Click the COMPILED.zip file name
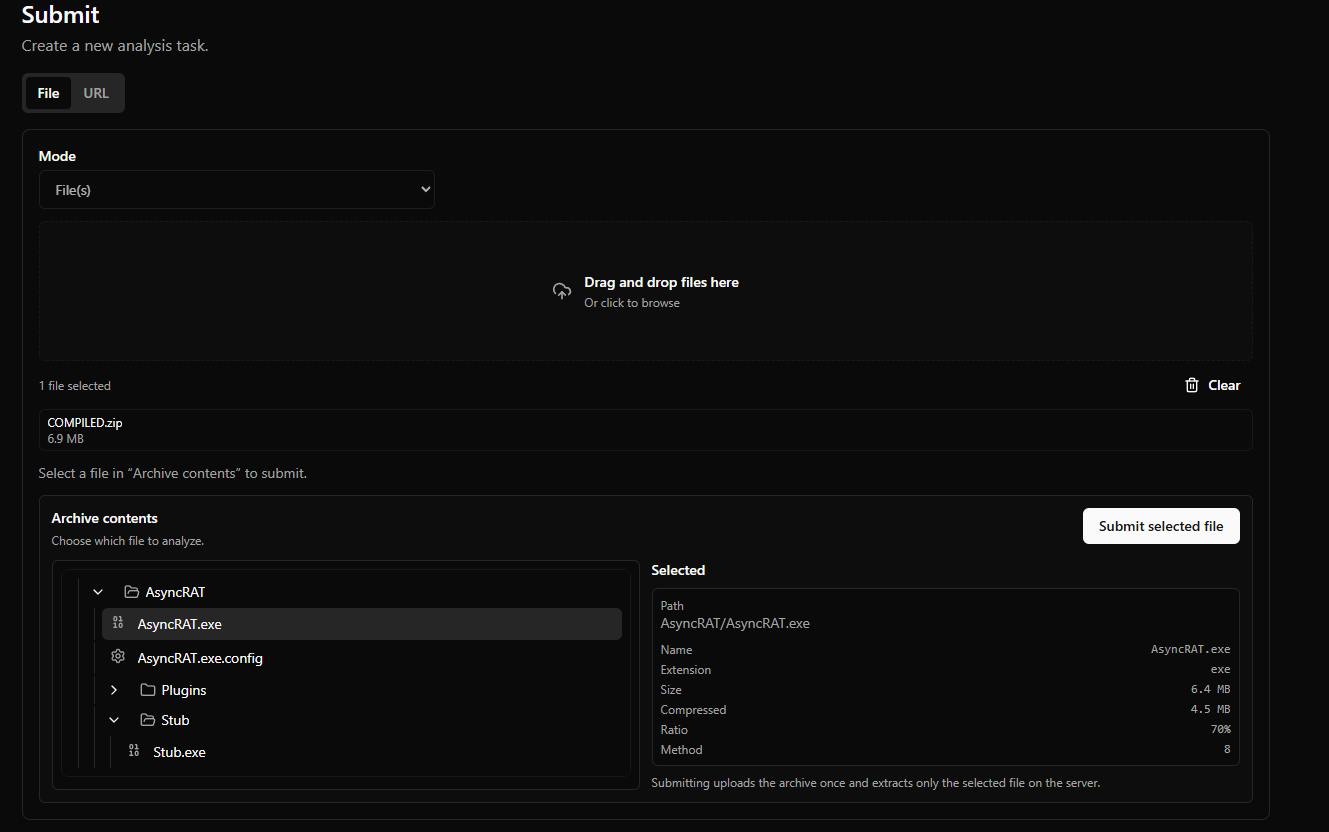The height and width of the screenshot is (832, 1329). 85,423
